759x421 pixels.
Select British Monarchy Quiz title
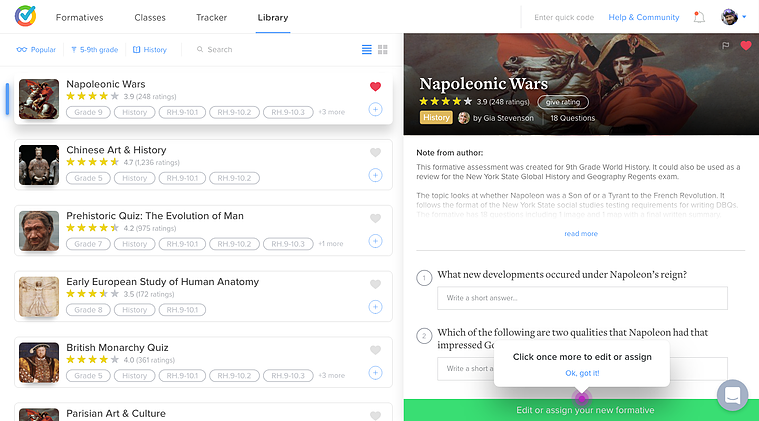coord(117,347)
